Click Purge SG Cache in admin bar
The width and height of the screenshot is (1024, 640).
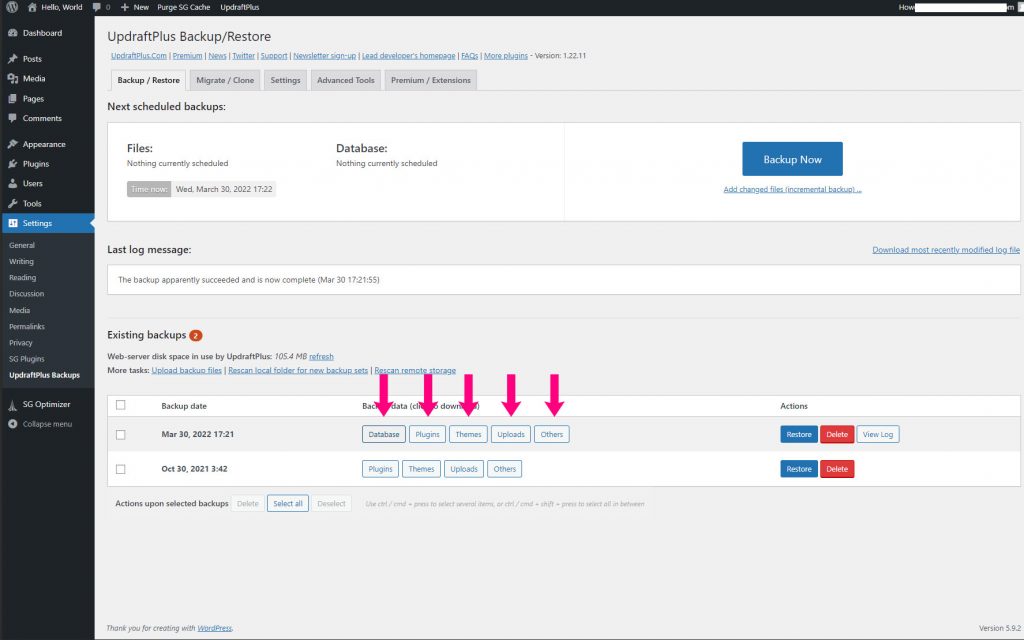(x=184, y=7)
